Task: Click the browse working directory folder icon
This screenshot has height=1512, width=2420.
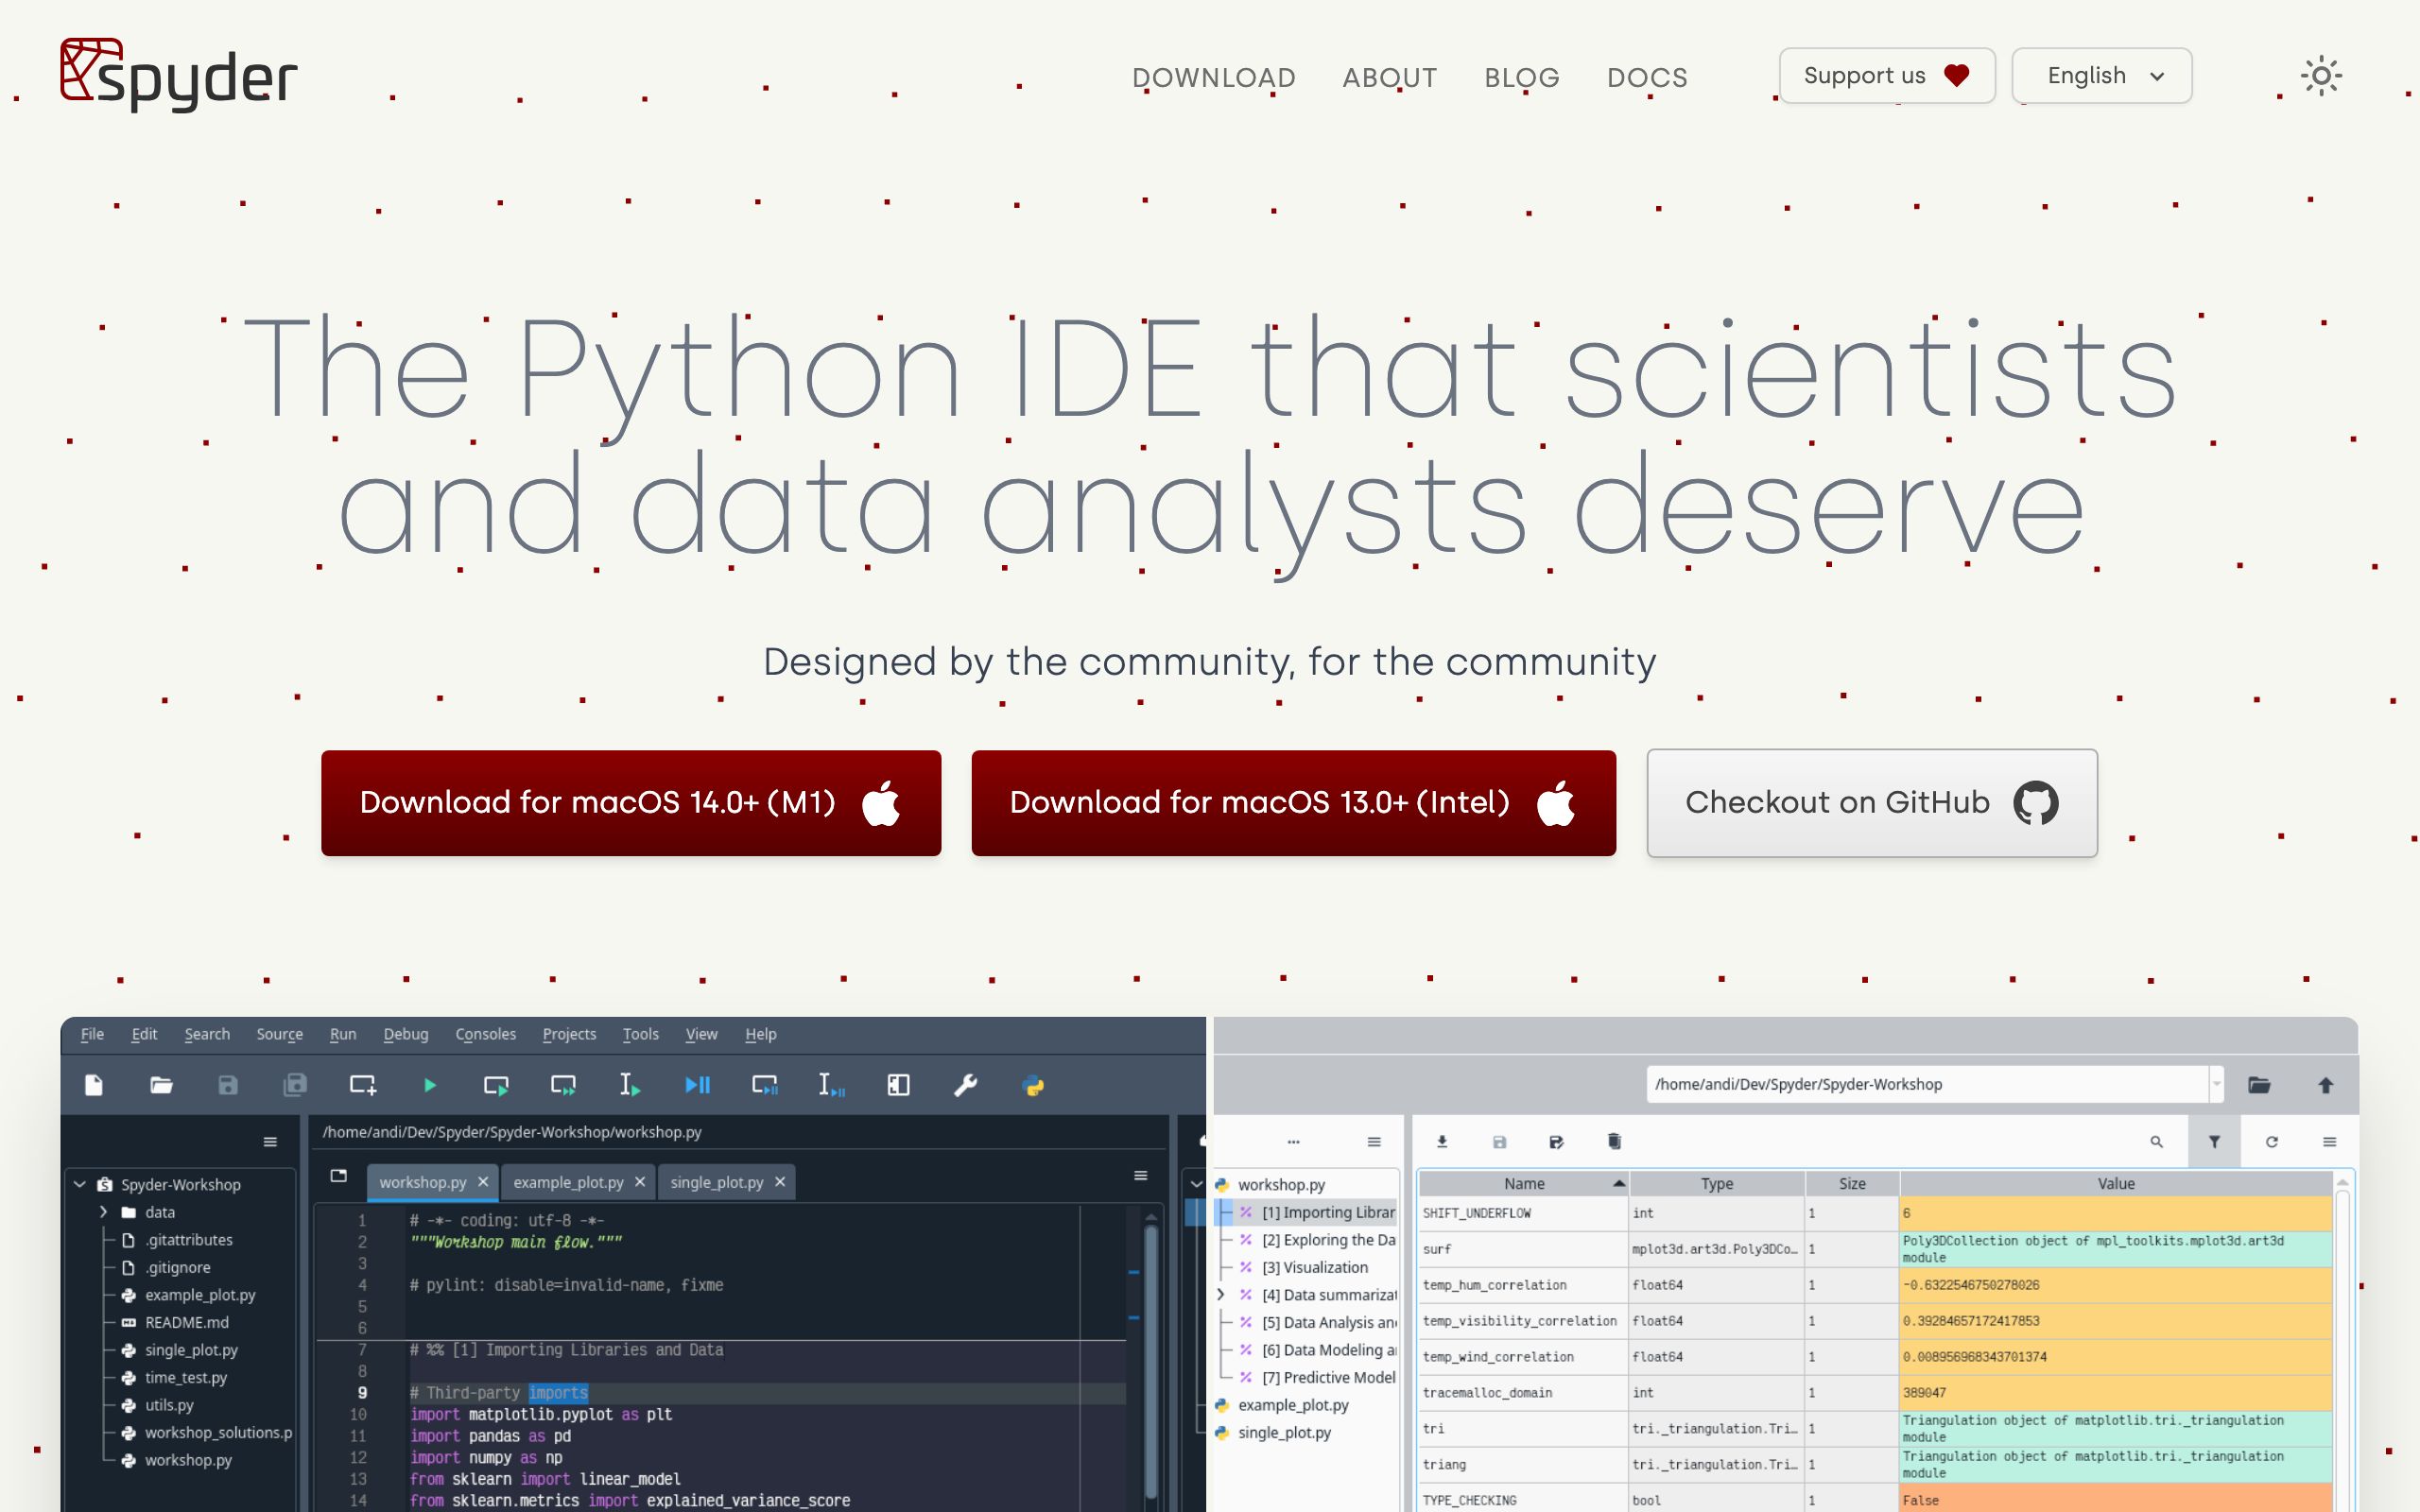Action: (x=2259, y=1085)
